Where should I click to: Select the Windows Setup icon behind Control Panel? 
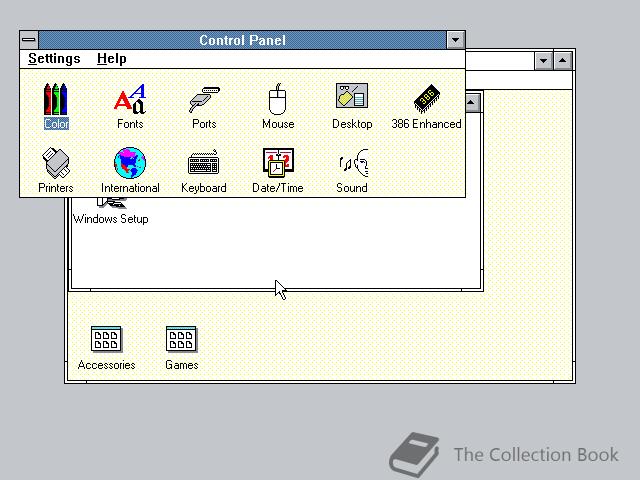[x=111, y=203]
